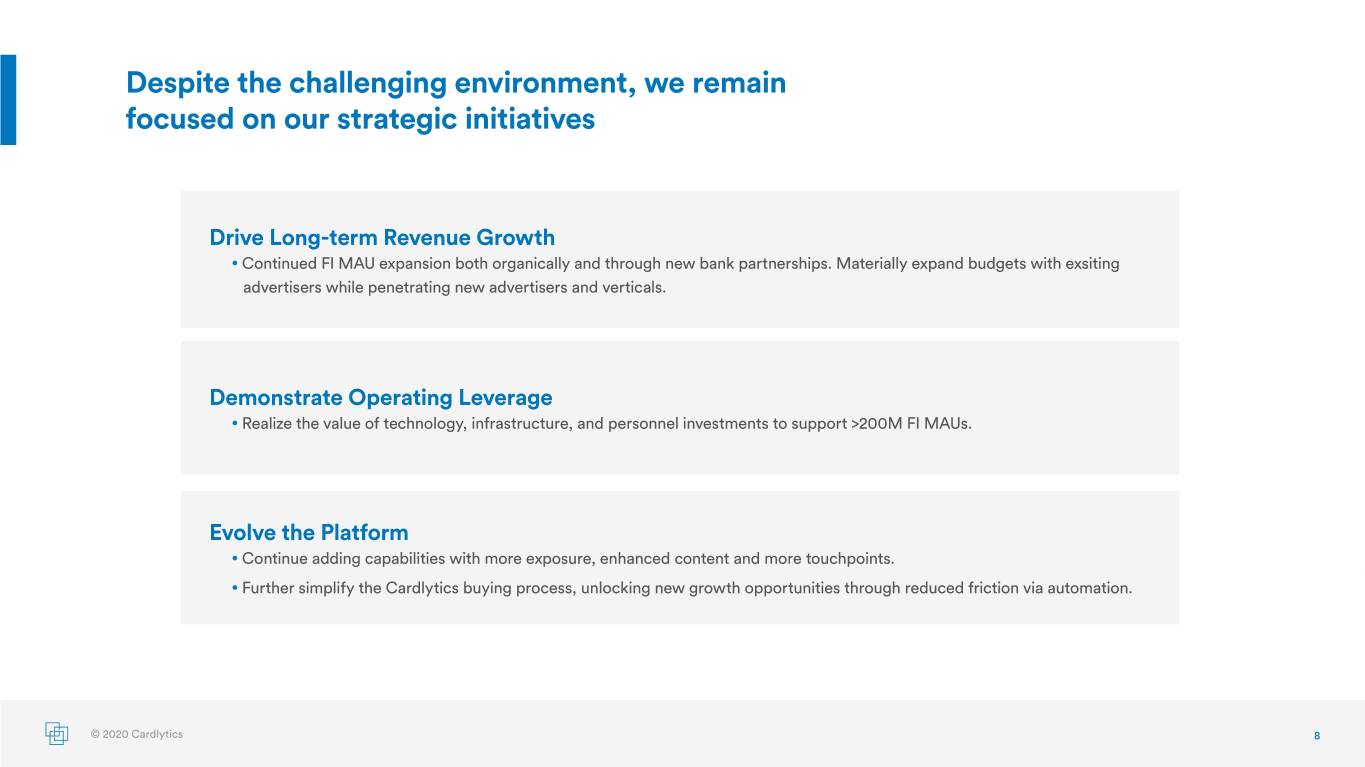Click the blue accent bar beside title
Image resolution: width=1365 pixels, height=767 pixels.
pyautogui.click(x=8, y=100)
